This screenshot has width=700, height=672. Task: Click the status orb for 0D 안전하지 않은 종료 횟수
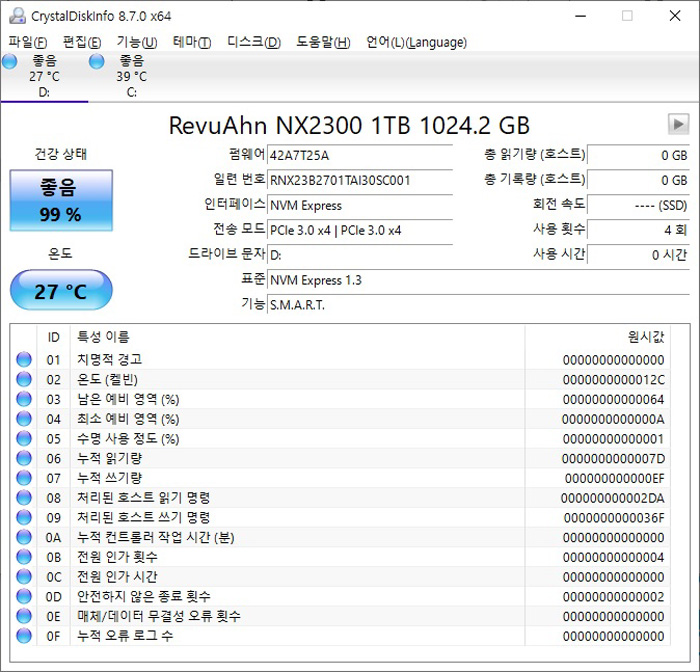click(x=24, y=596)
